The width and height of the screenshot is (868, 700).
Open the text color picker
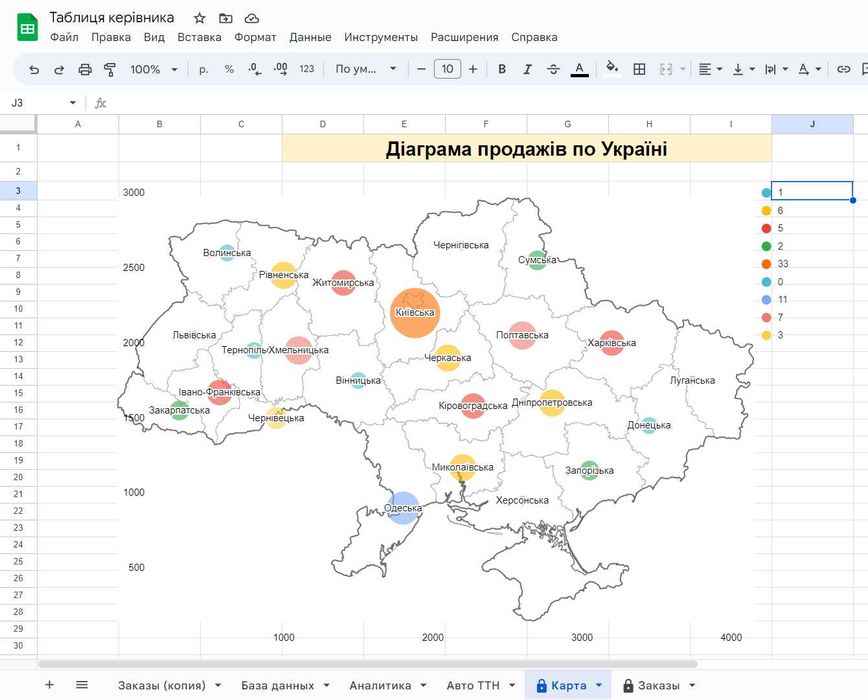click(x=580, y=70)
